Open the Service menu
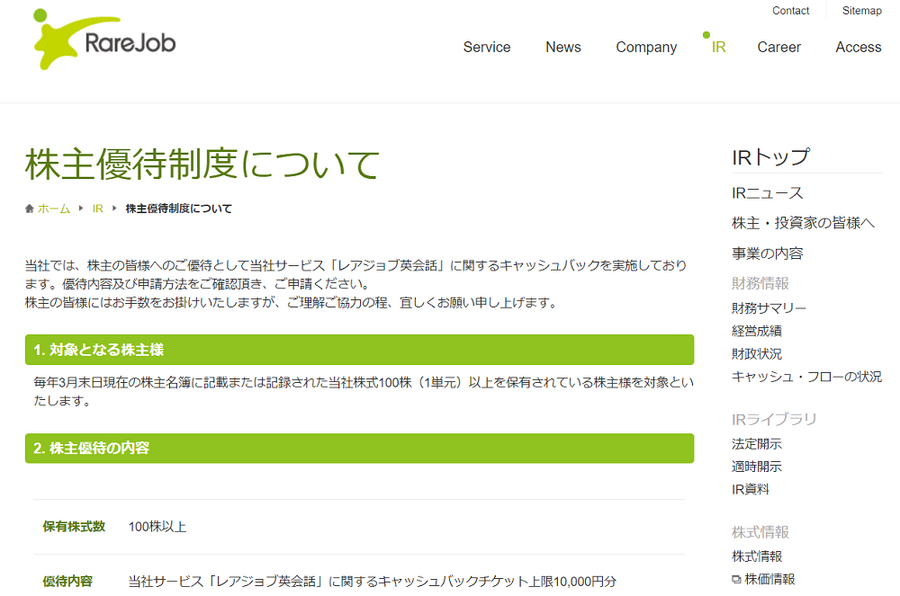The height and width of the screenshot is (596, 900). point(487,47)
